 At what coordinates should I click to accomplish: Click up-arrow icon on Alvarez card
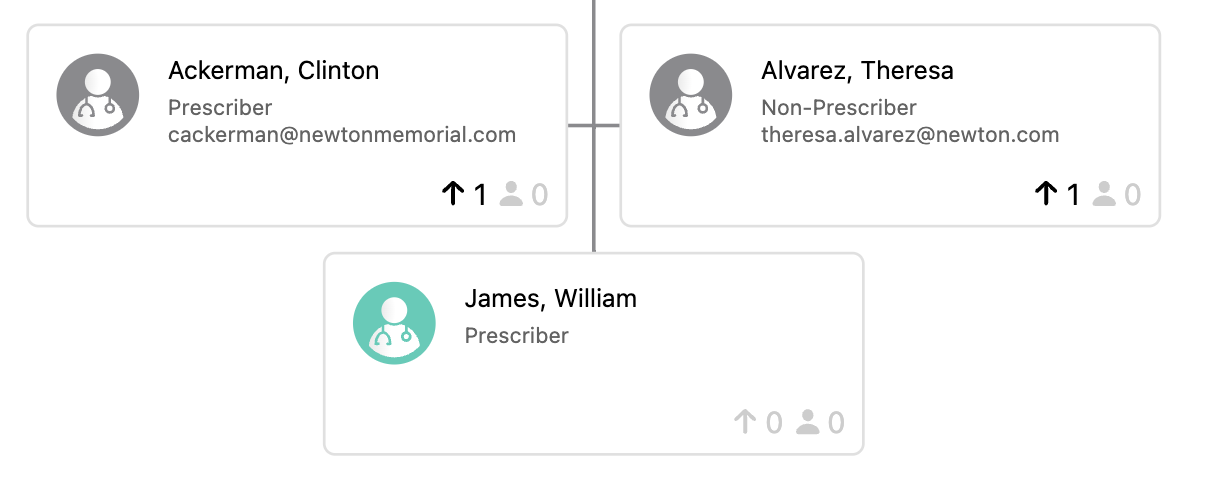(1046, 194)
